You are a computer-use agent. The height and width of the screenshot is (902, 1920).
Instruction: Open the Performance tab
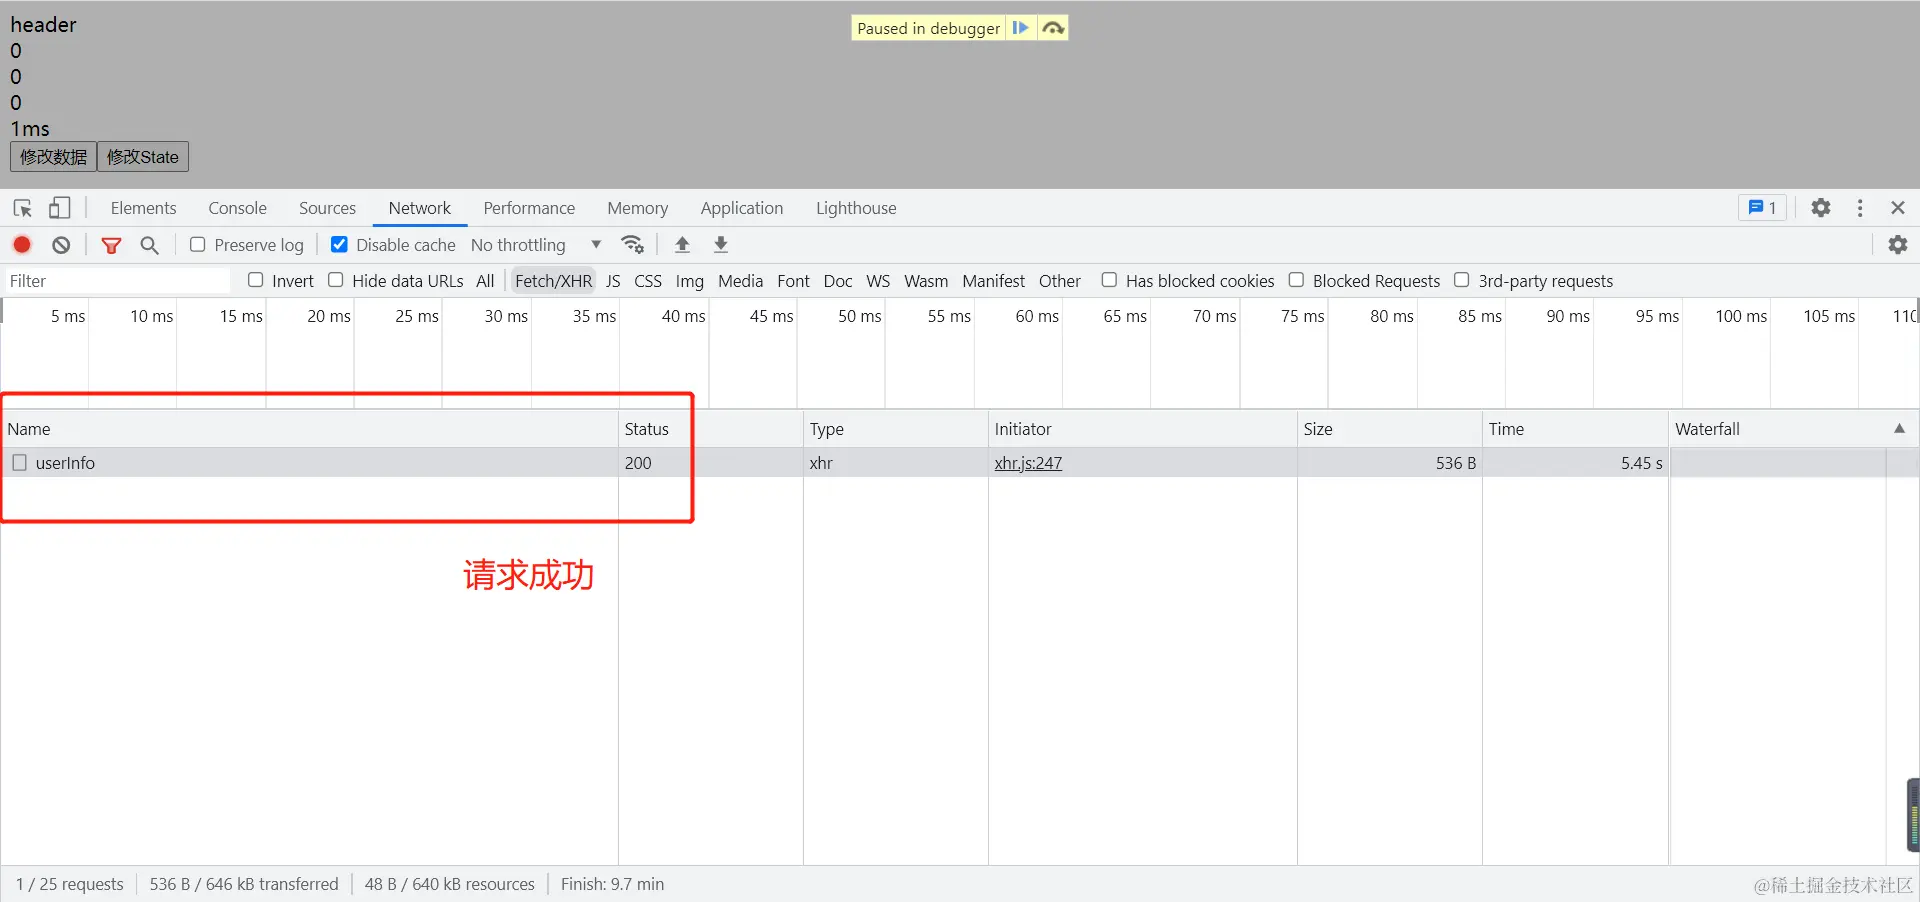coord(529,208)
